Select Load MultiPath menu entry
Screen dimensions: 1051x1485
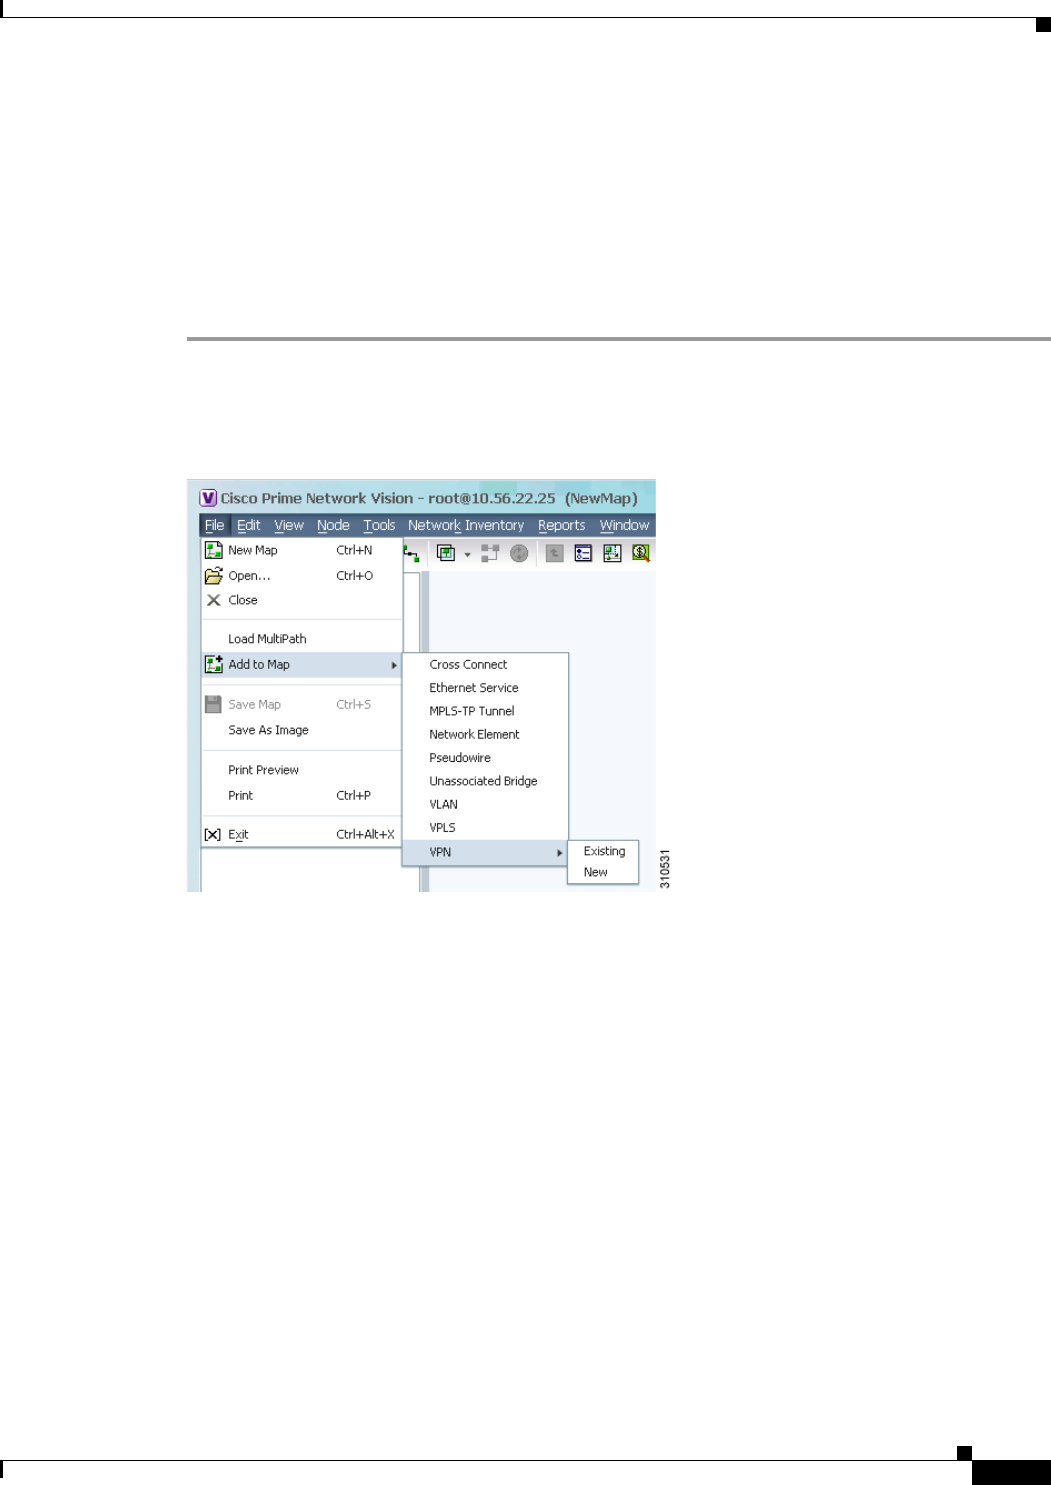point(302,639)
